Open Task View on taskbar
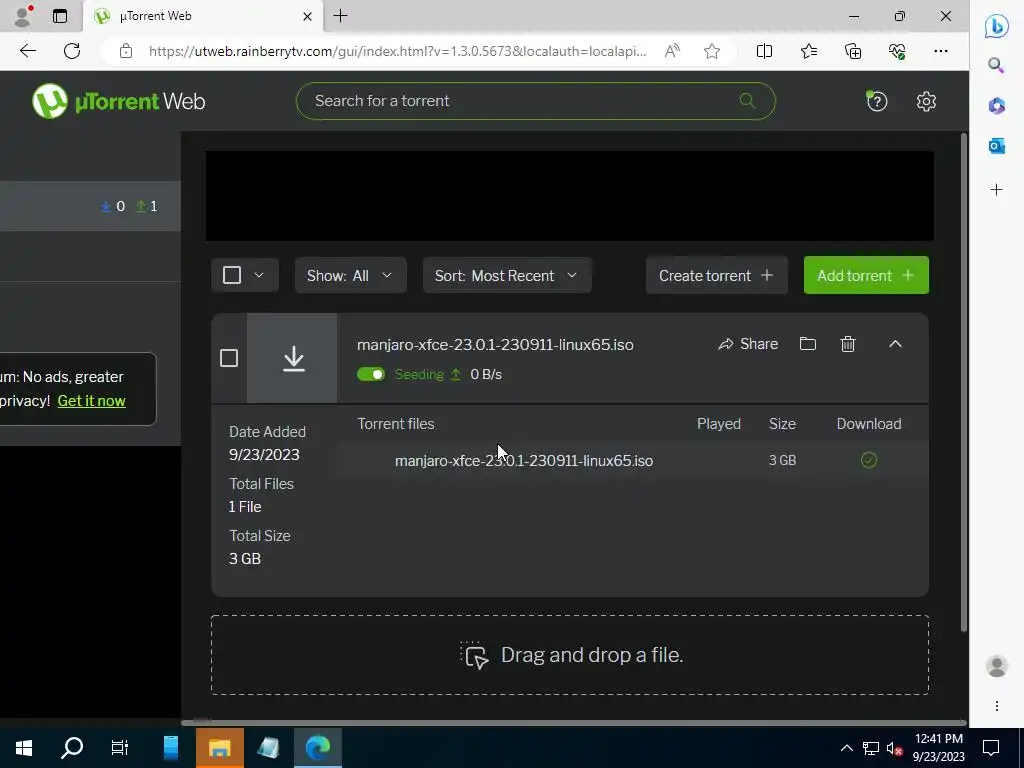 (120, 748)
